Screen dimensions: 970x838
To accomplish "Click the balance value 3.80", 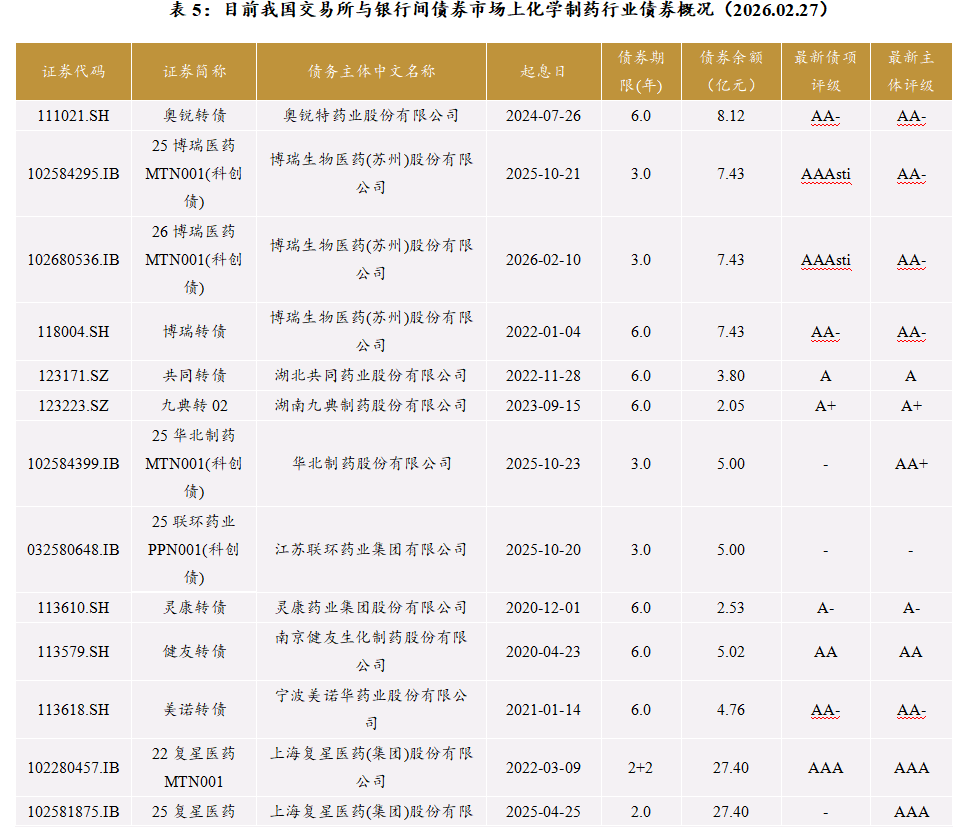I will click(x=731, y=376).
